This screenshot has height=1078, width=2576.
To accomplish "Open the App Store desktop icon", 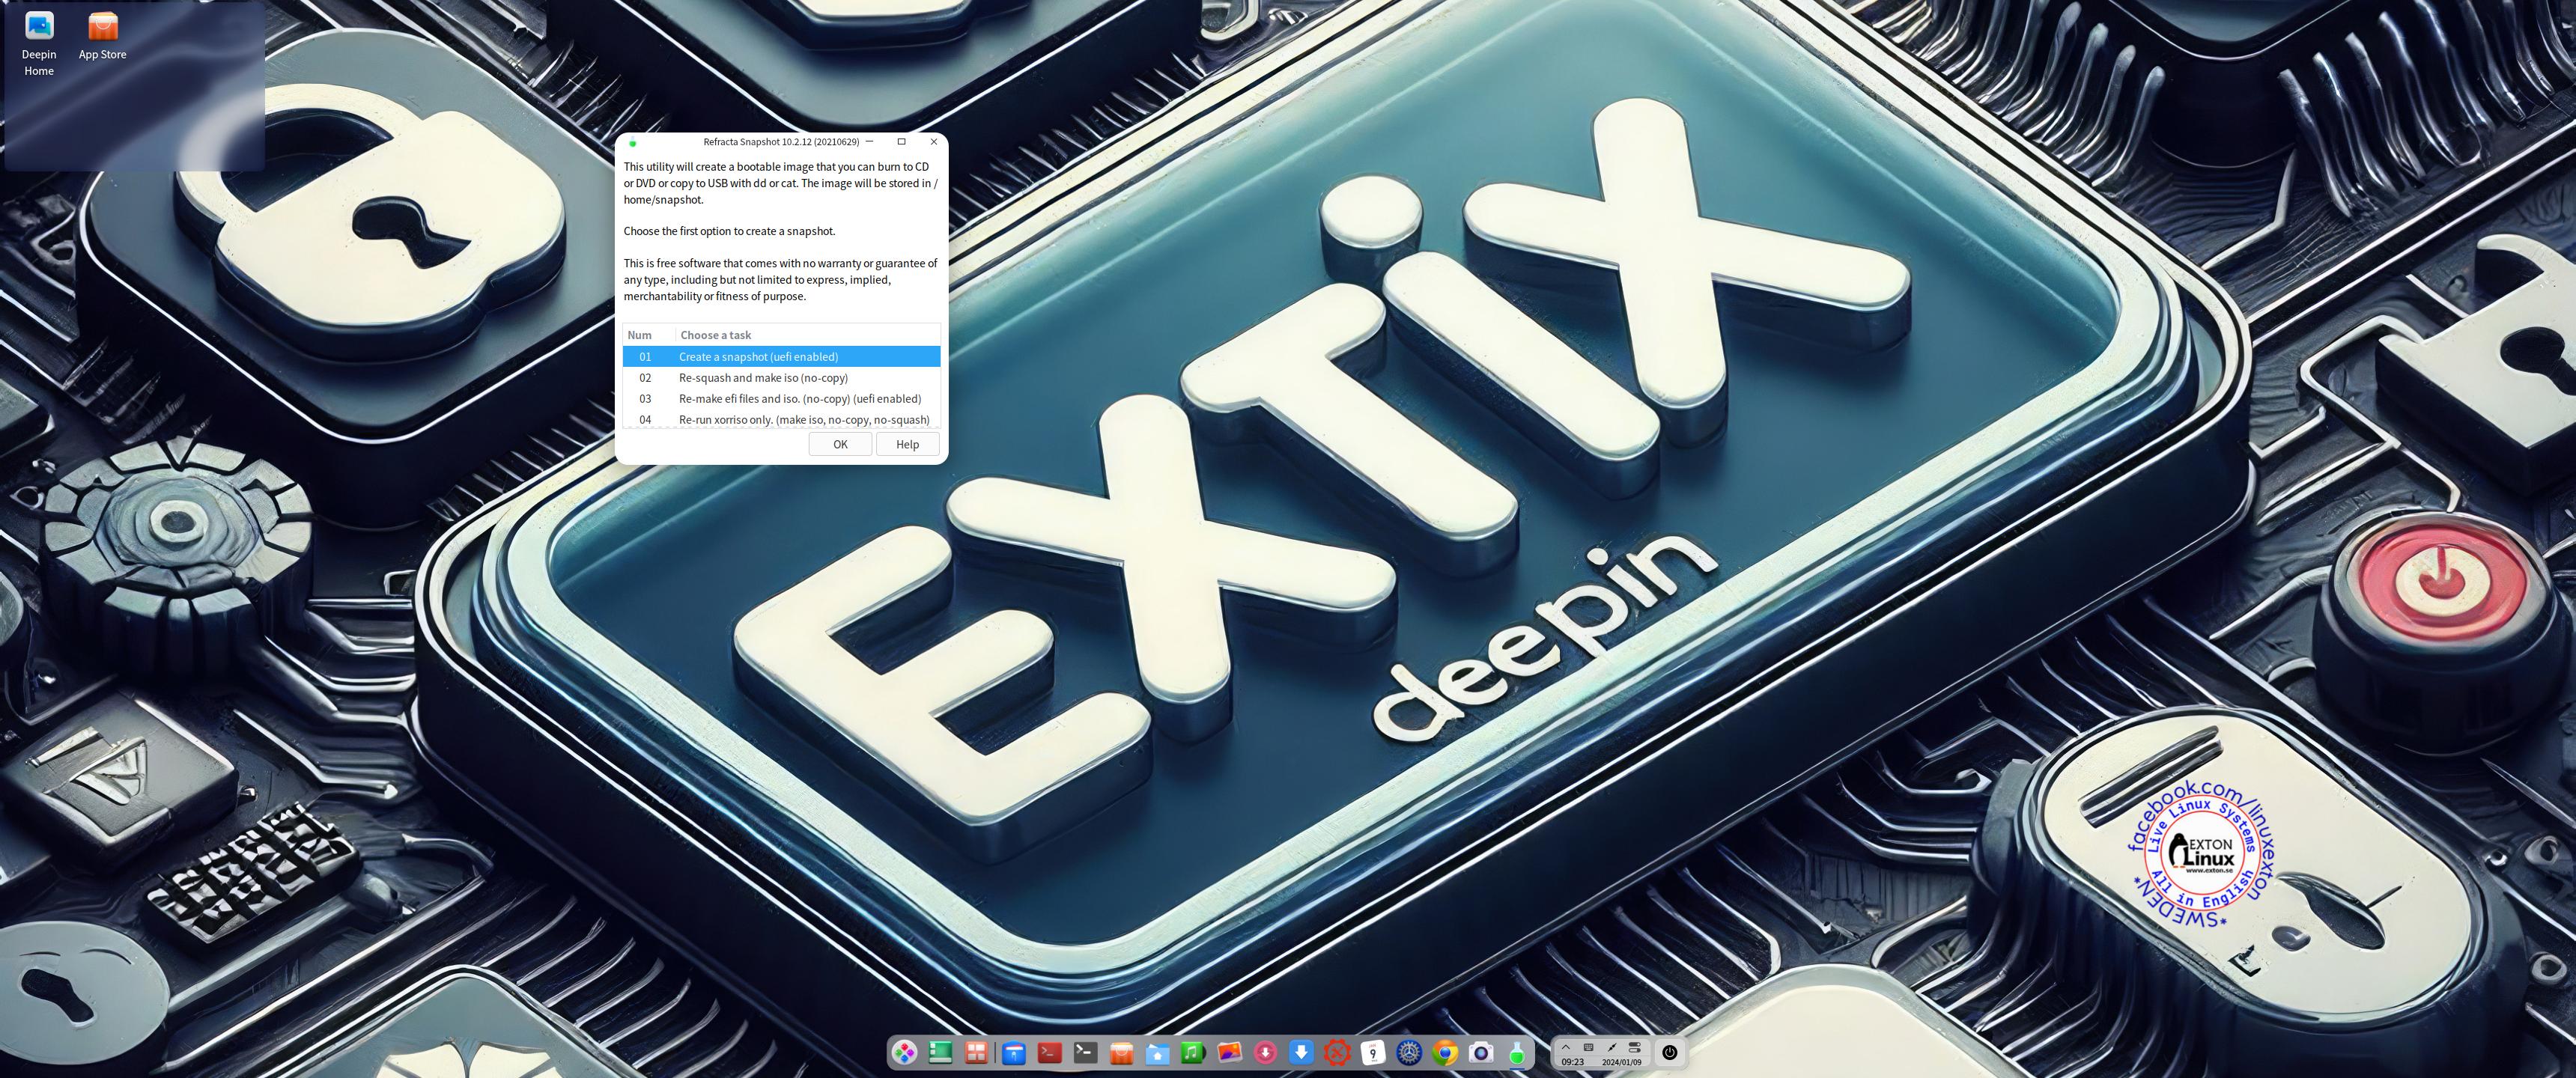I will tap(103, 35).
